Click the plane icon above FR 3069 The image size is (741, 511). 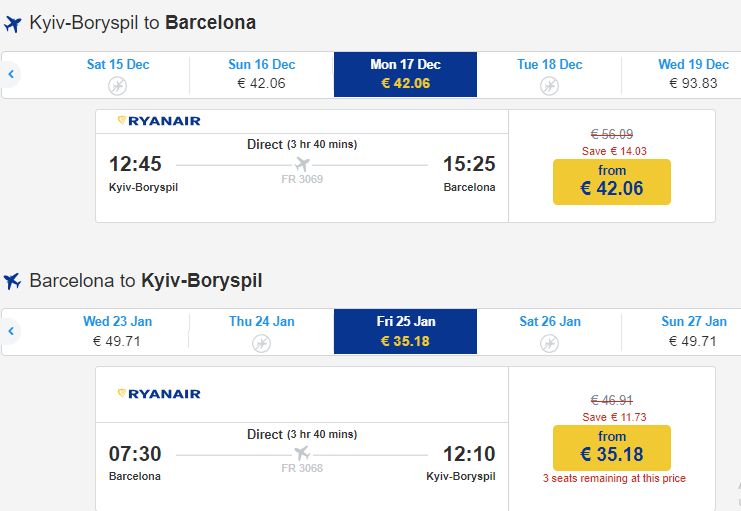click(302, 164)
